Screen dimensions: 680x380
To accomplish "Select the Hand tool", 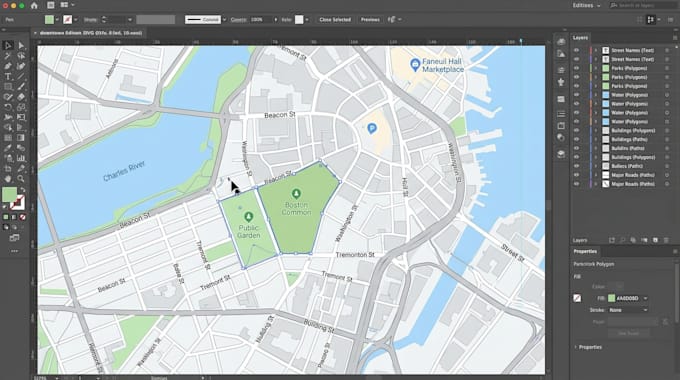I will tap(8, 179).
